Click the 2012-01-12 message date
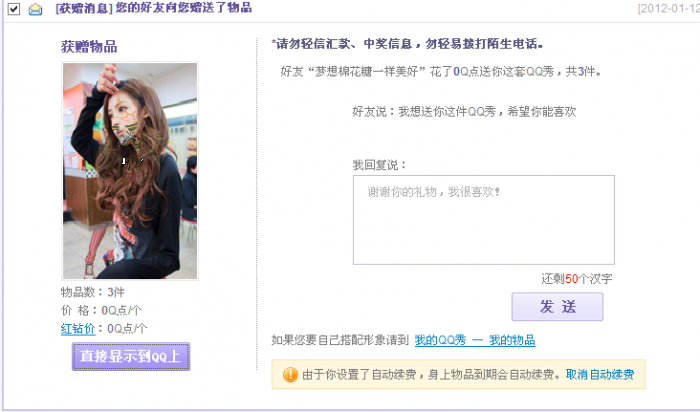Viewport: 700px width, 412px height. [x=668, y=8]
